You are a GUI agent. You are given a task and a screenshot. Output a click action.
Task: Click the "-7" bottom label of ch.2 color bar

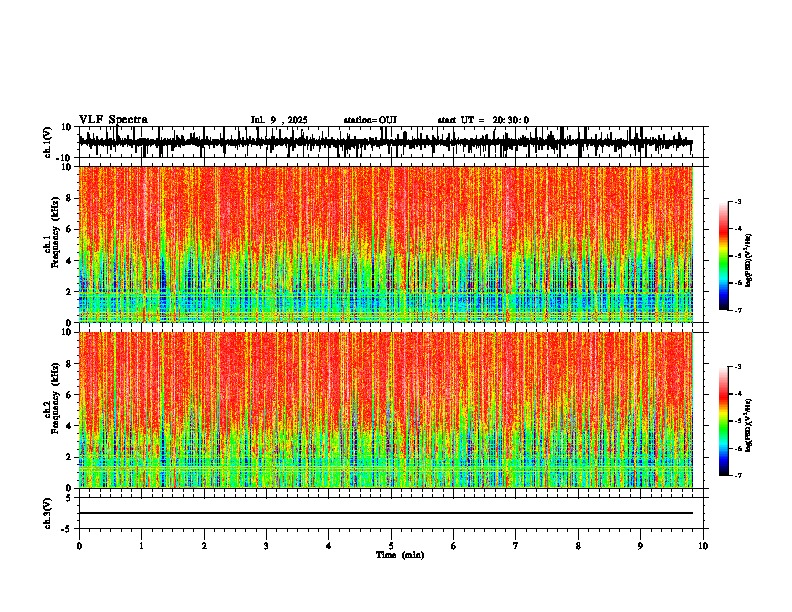pyautogui.click(x=737, y=475)
